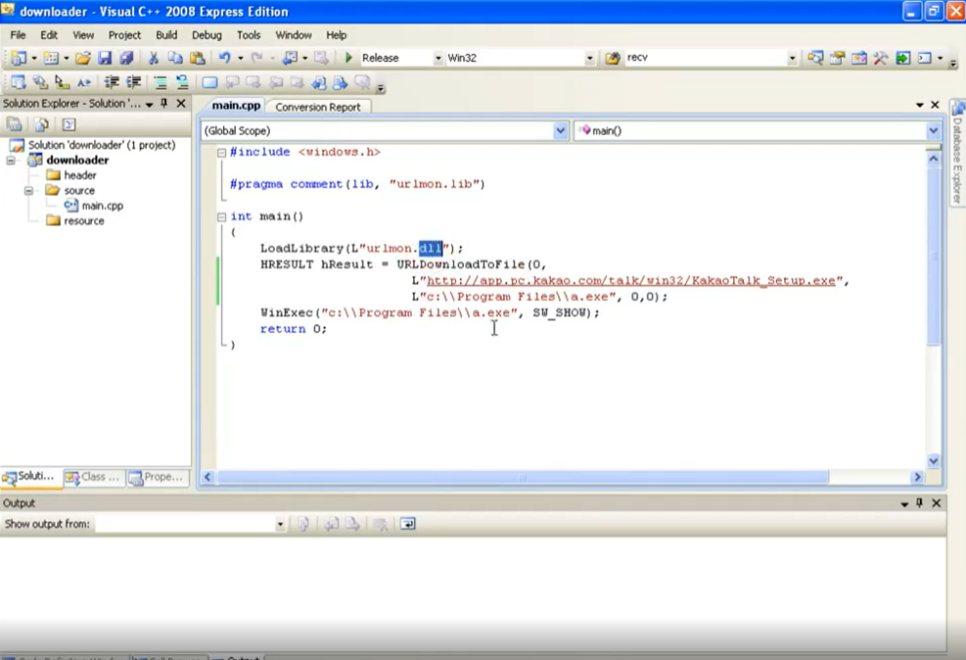This screenshot has height=660, width=966.
Task: Switch to the Properties panel tab
Action: click(x=158, y=477)
